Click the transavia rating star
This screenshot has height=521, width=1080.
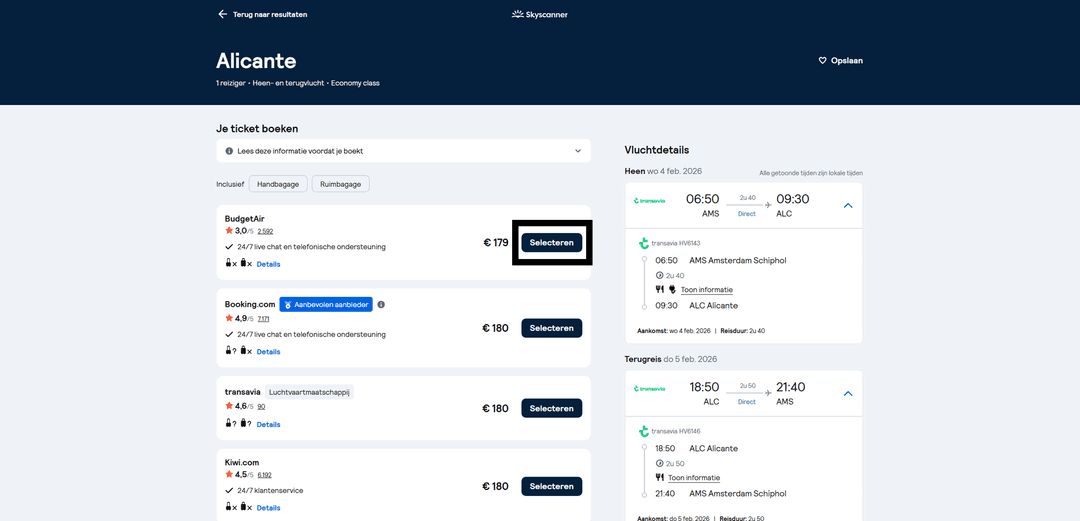[229, 406]
